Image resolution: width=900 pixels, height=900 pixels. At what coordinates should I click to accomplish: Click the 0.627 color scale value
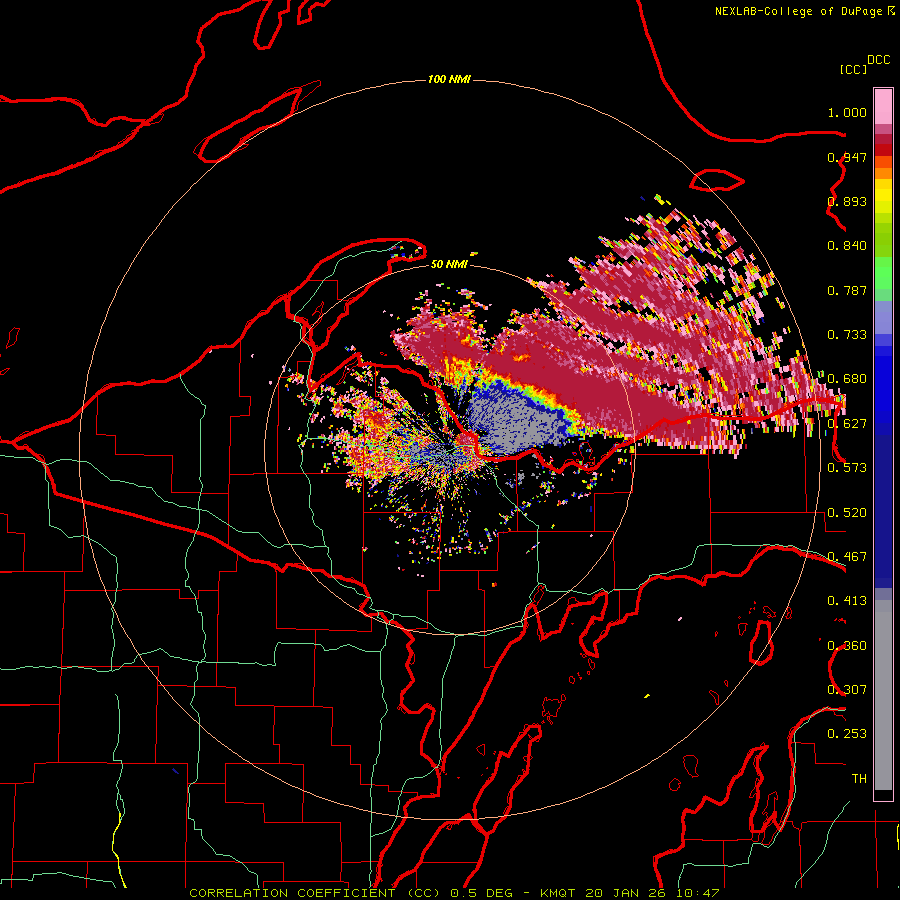click(847, 424)
